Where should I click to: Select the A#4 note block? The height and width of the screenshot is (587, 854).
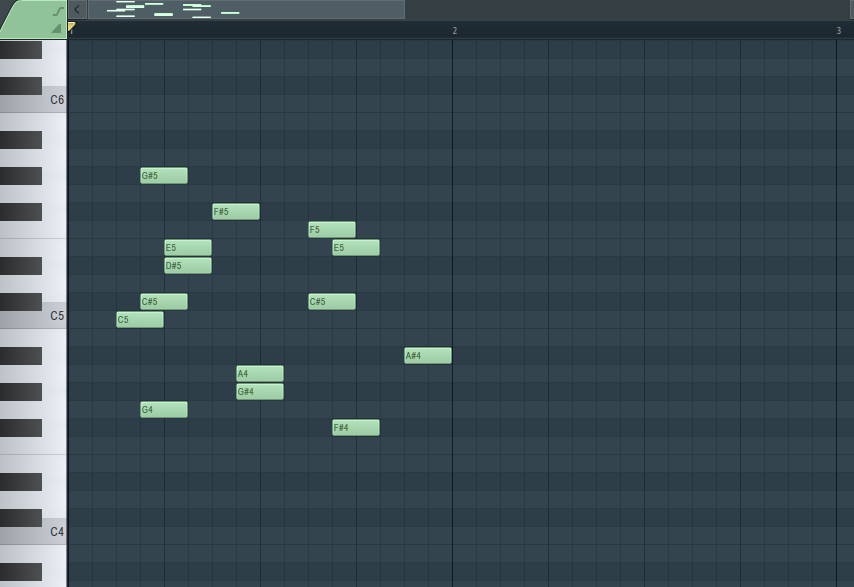pos(426,355)
